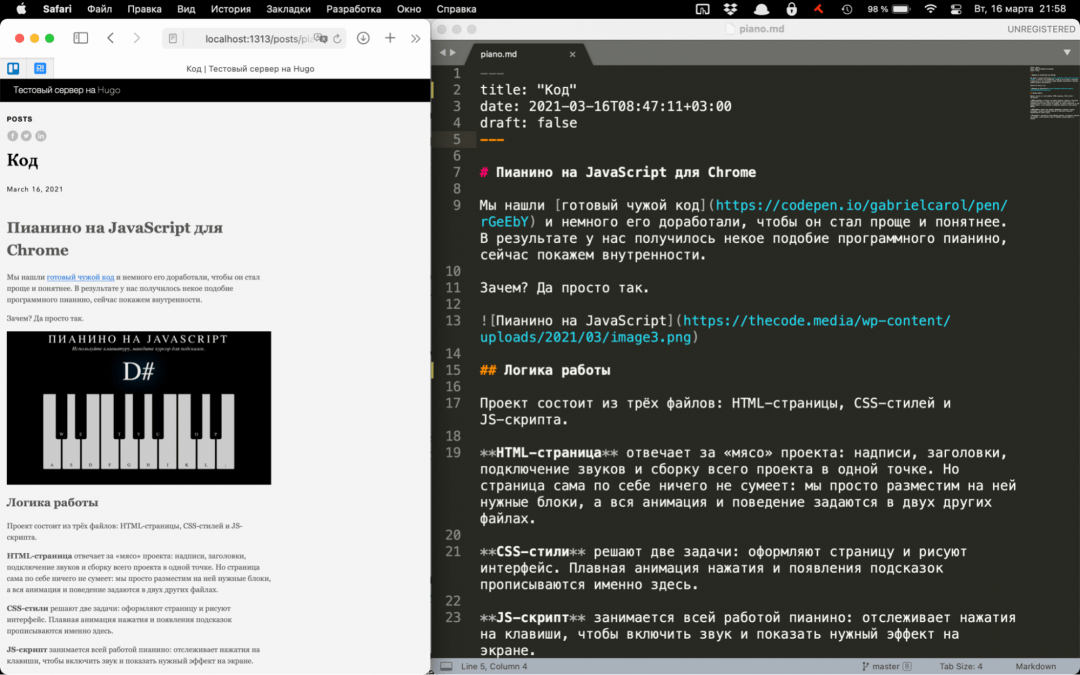Expand the overflow chevron in Safari toolbar
The width and height of the screenshot is (1080, 675).
pyautogui.click(x=416, y=38)
